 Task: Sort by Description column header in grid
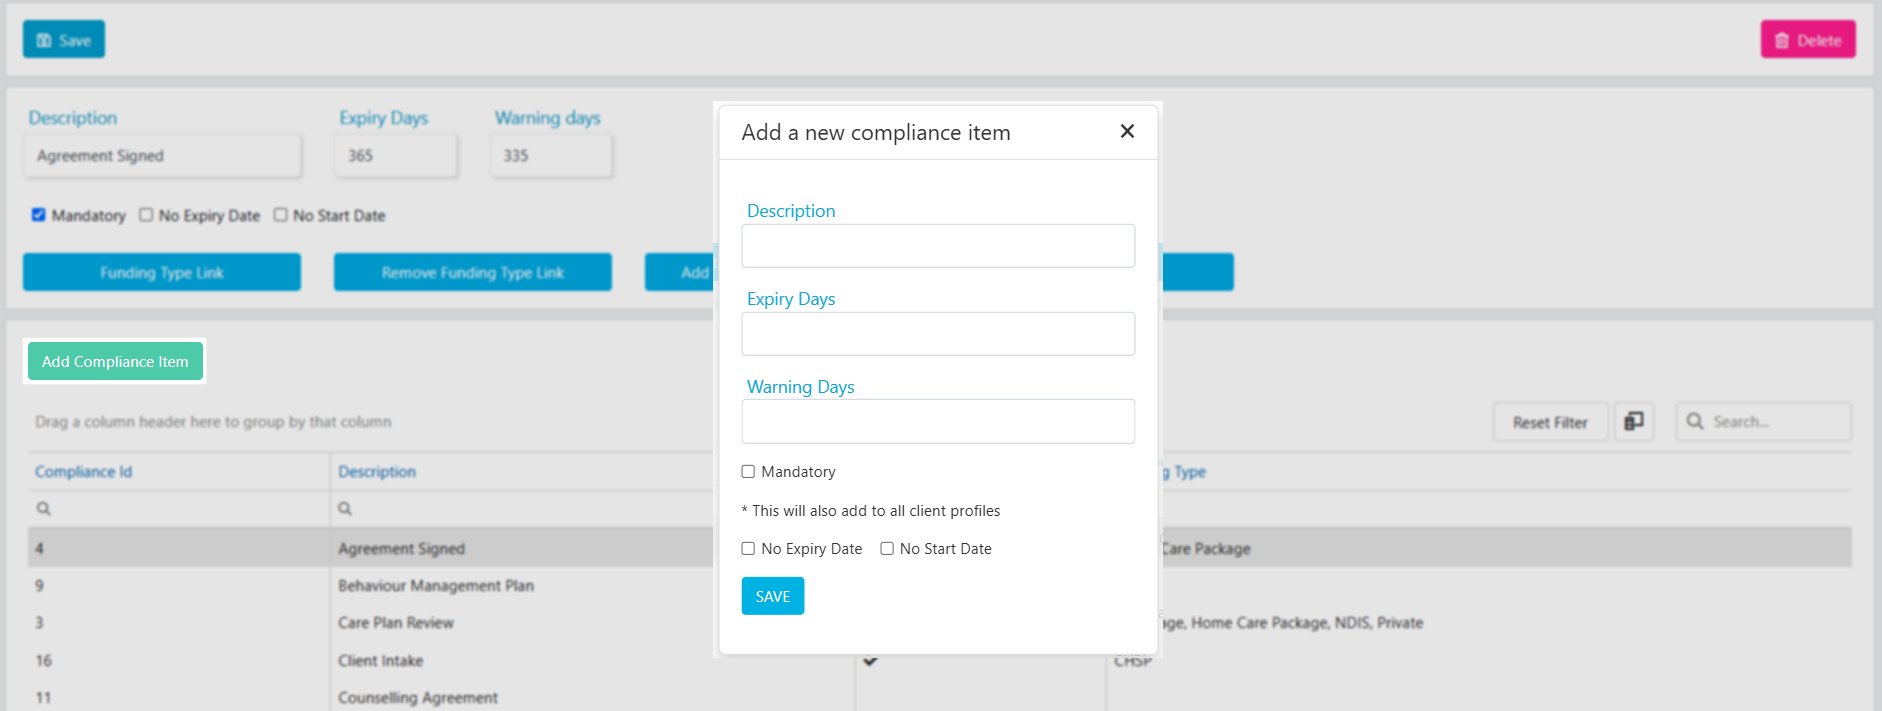coord(377,472)
